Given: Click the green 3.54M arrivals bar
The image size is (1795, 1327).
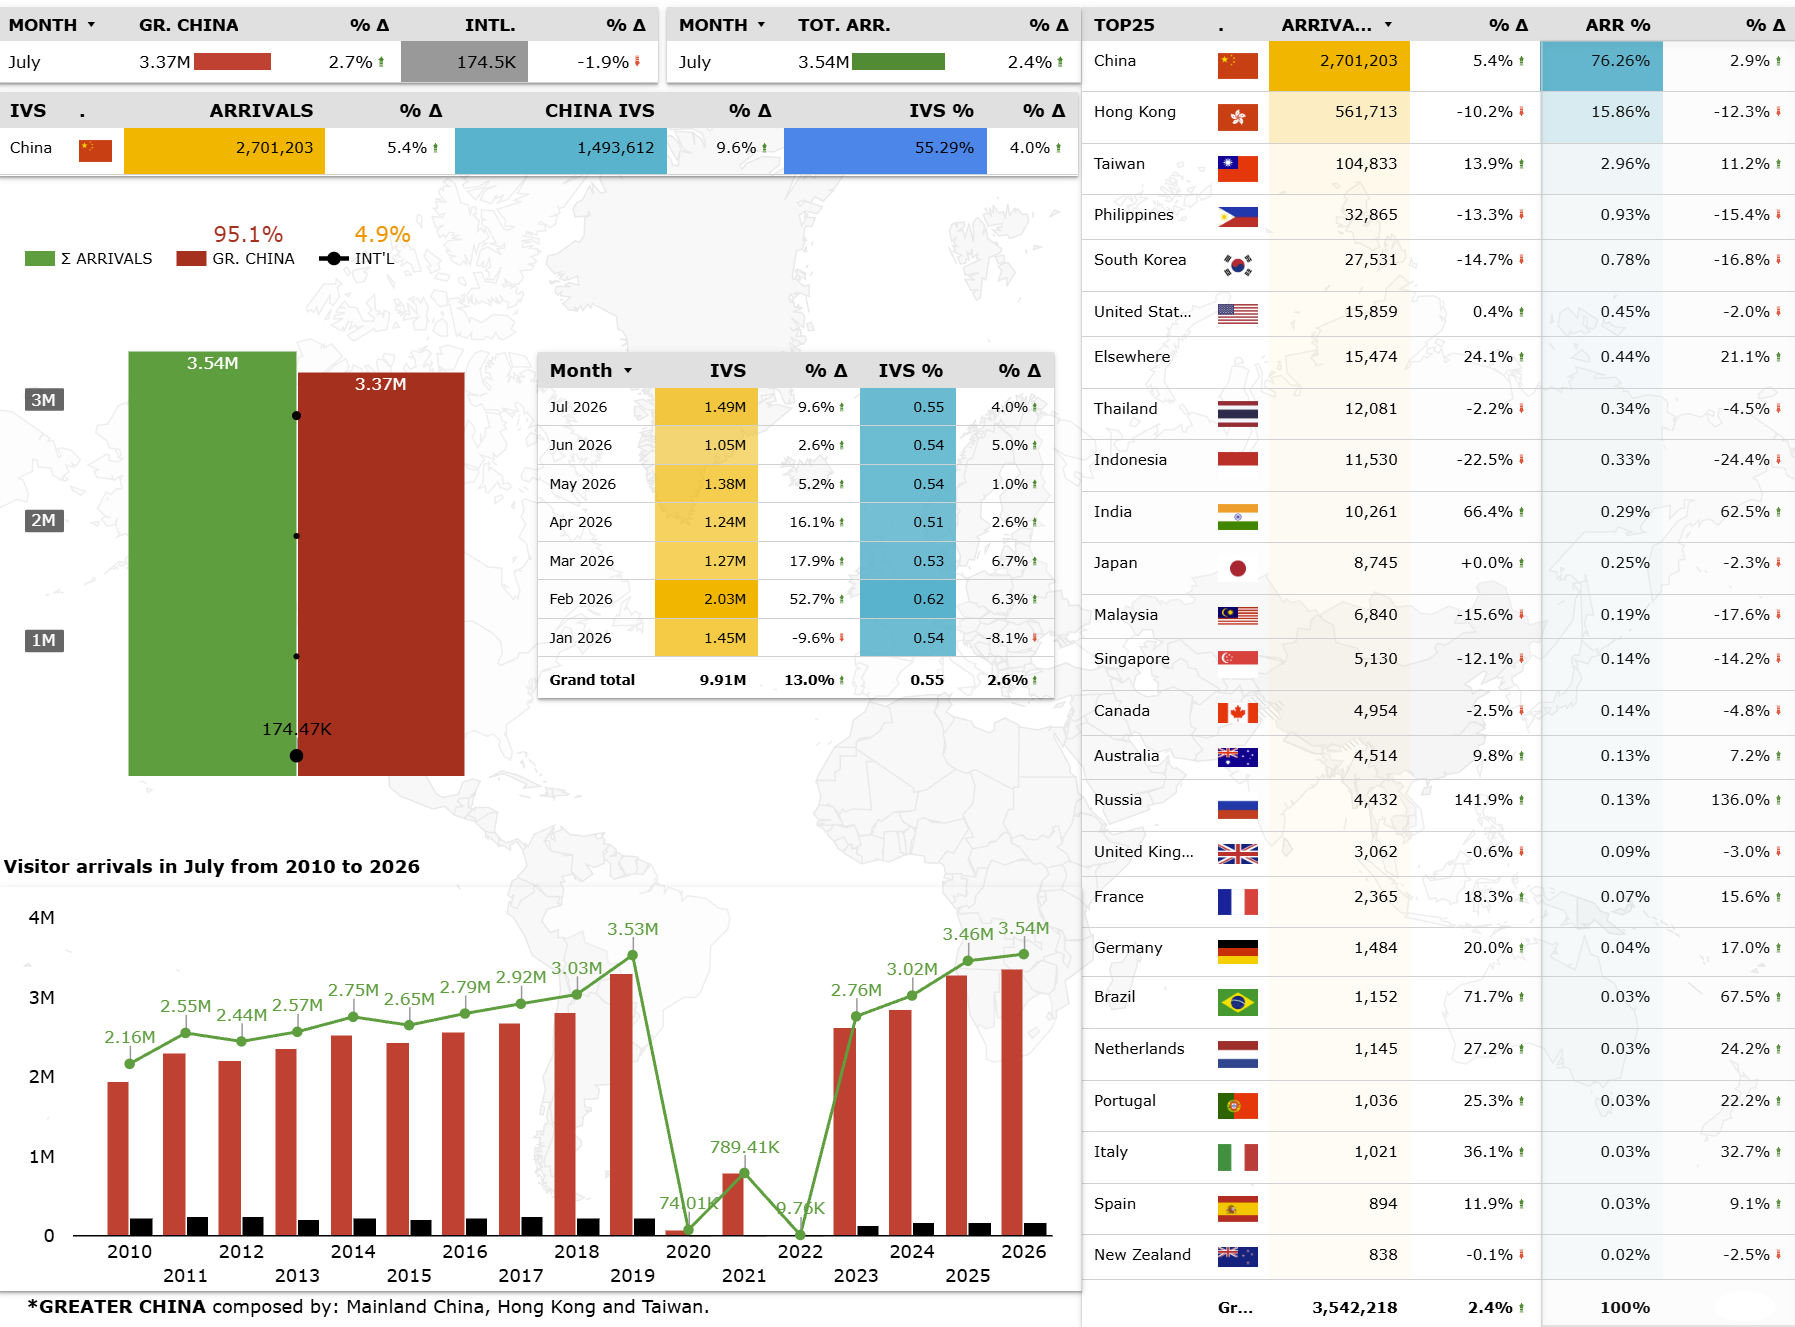Looking at the screenshot, I should (x=212, y=563).
